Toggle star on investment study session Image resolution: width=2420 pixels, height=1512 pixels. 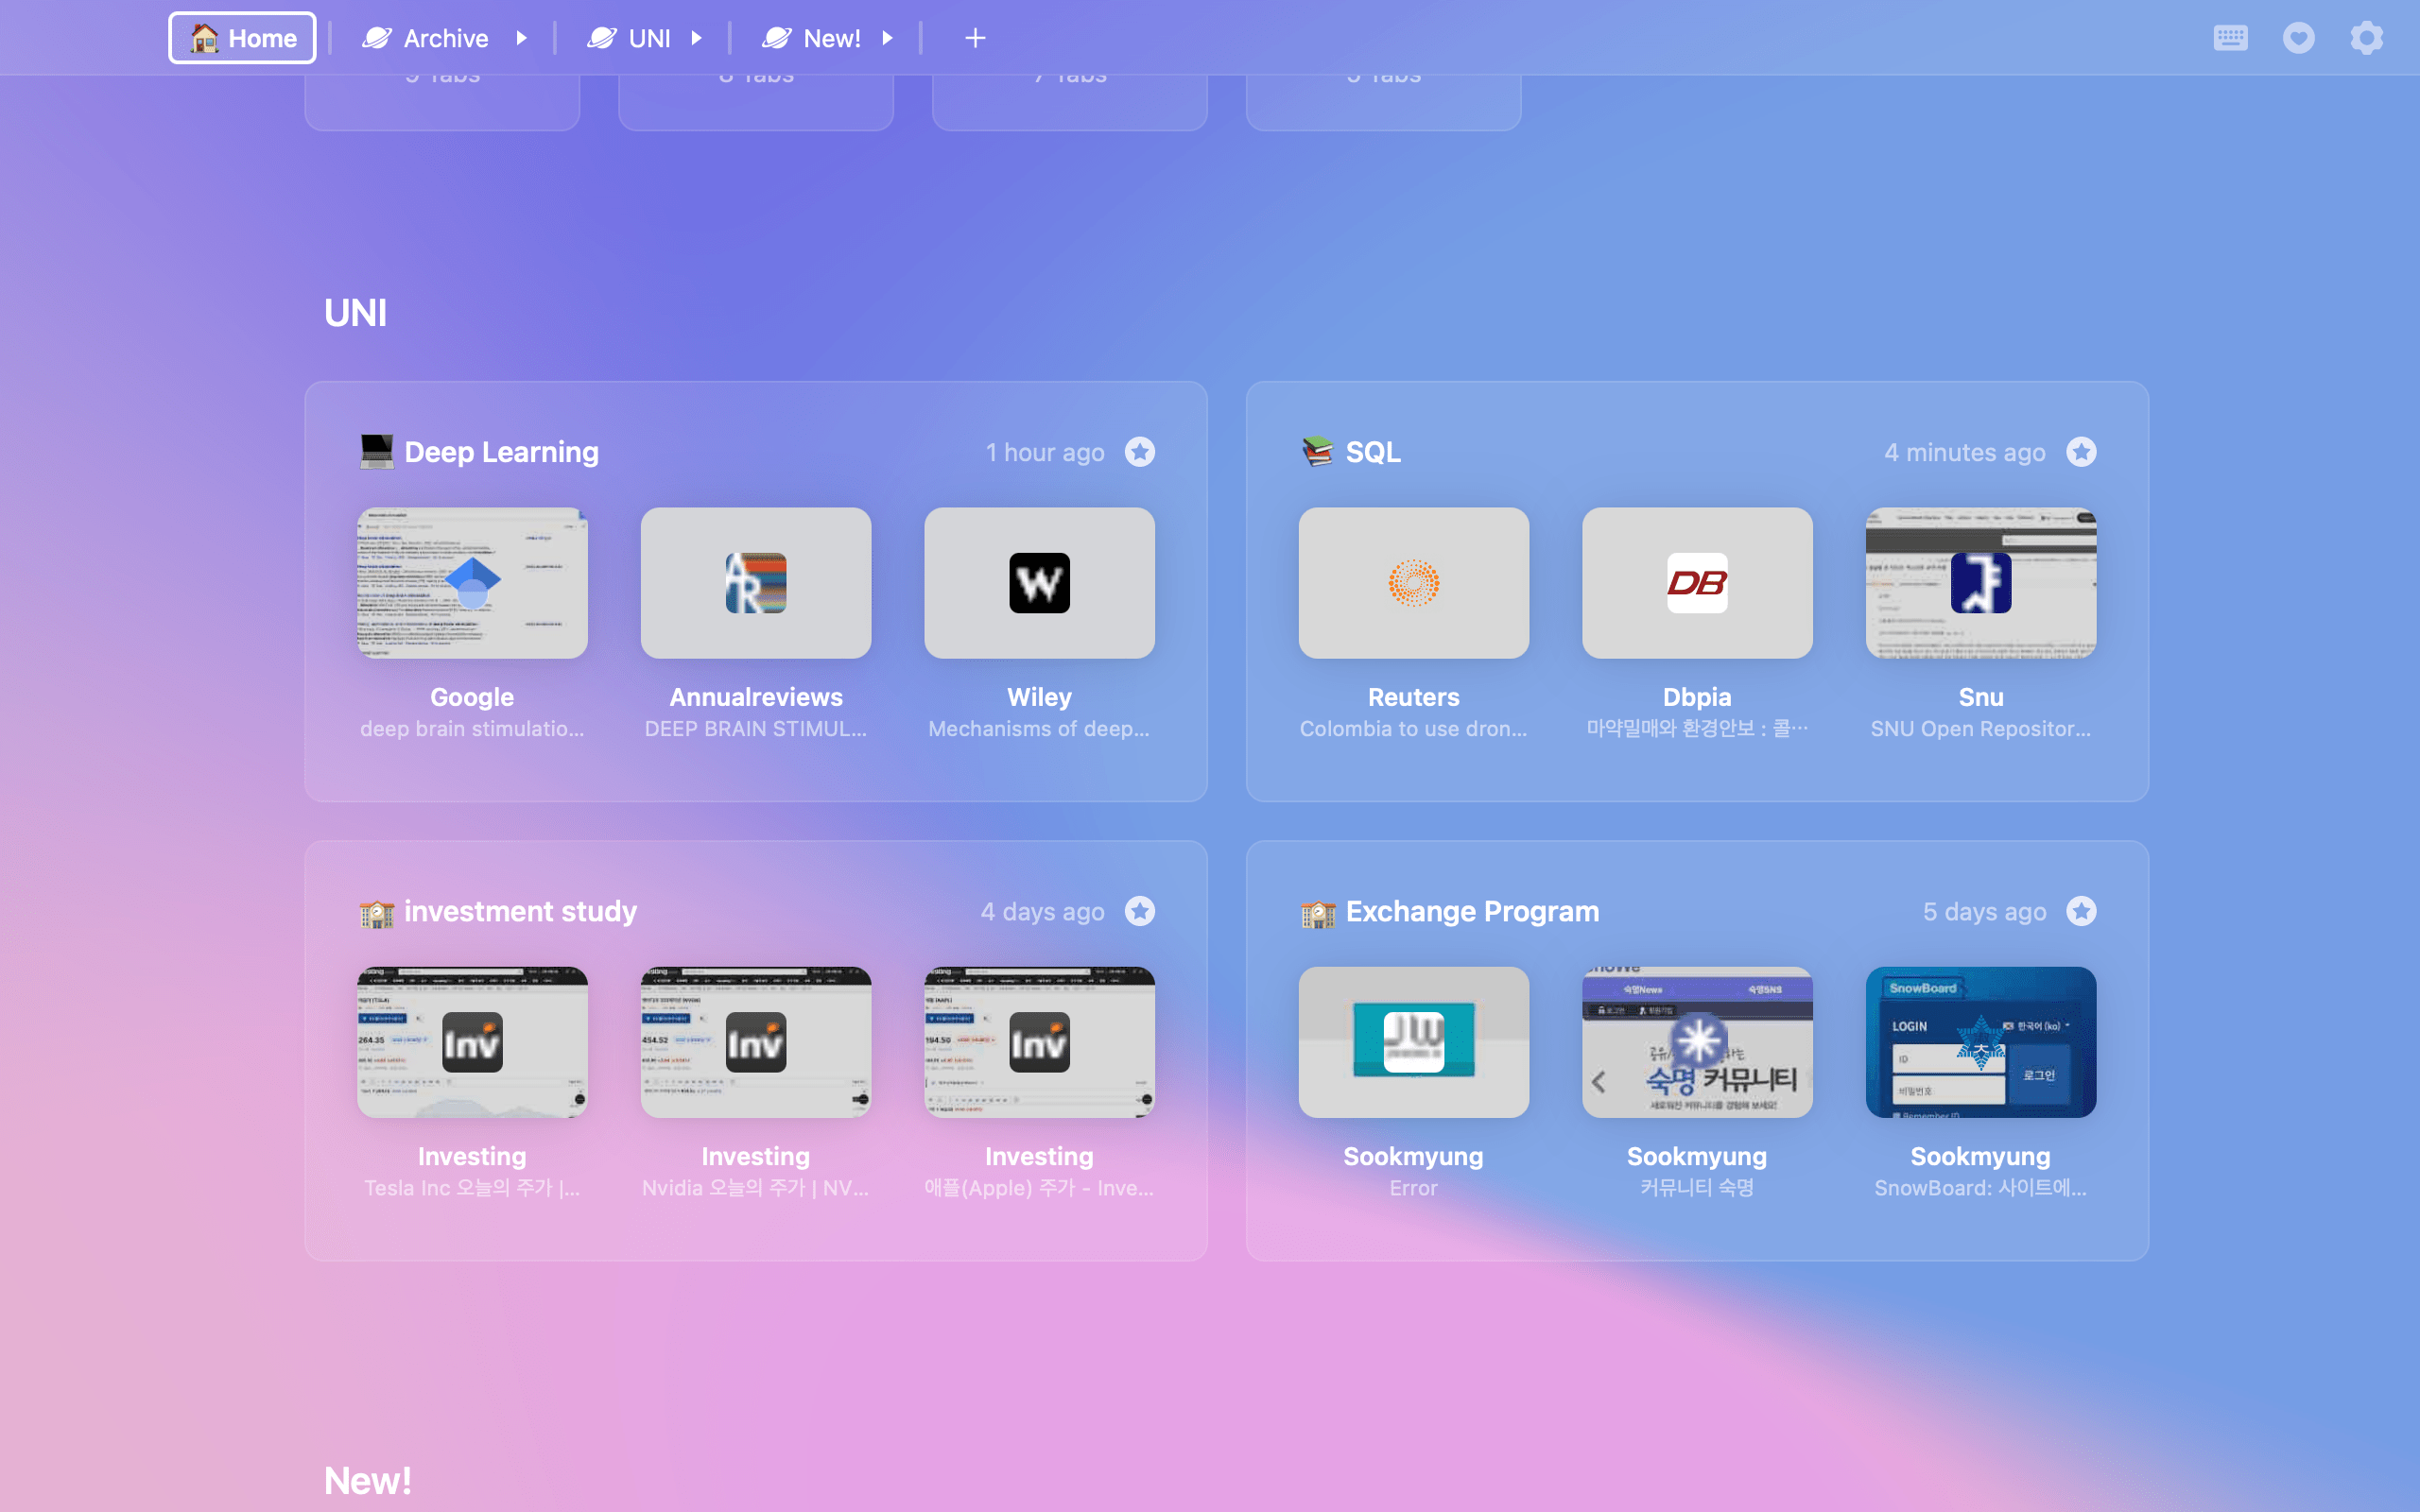pos(1139,911)
